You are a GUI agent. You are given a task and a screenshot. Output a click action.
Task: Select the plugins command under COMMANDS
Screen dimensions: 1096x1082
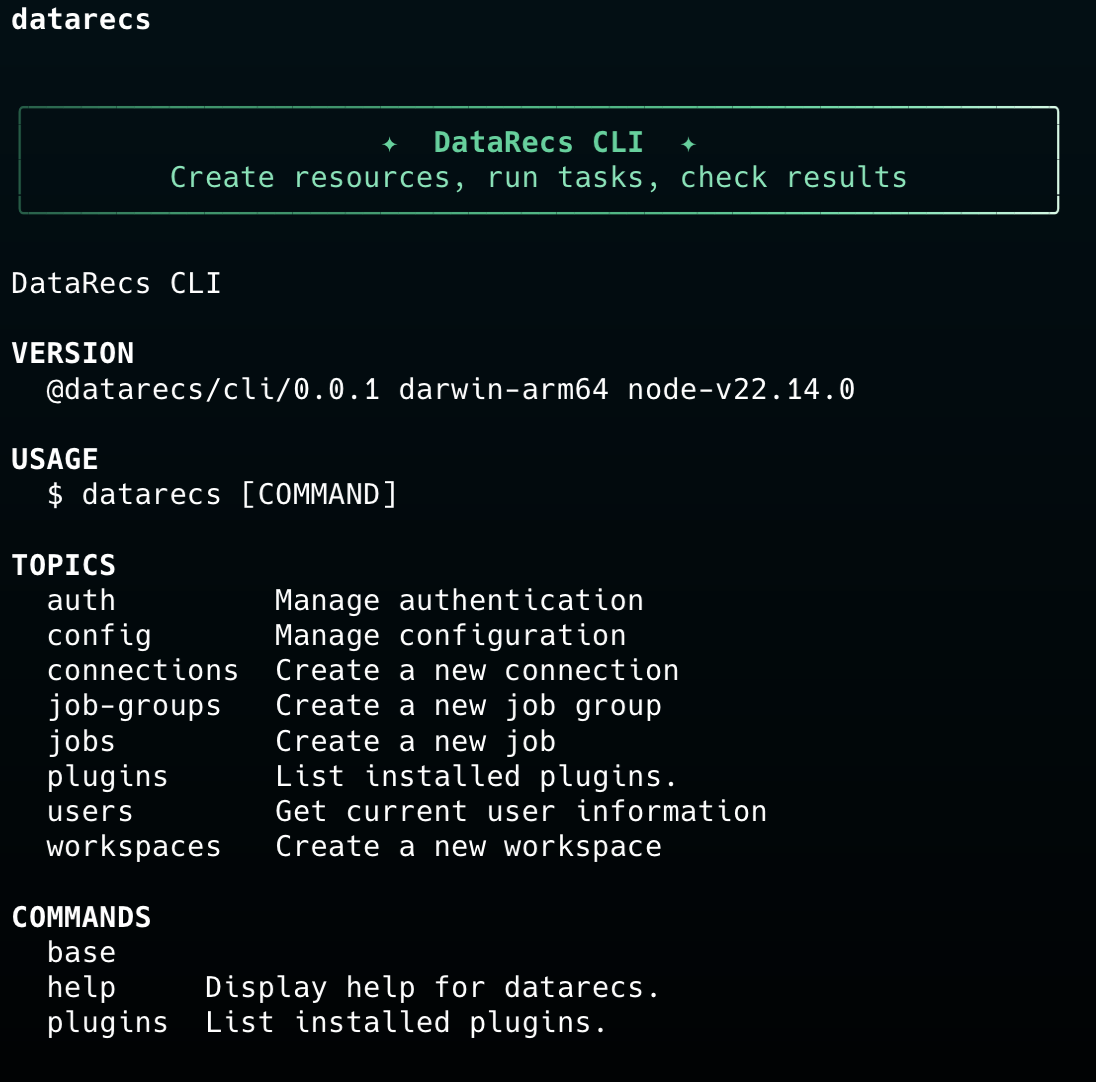107,1022
